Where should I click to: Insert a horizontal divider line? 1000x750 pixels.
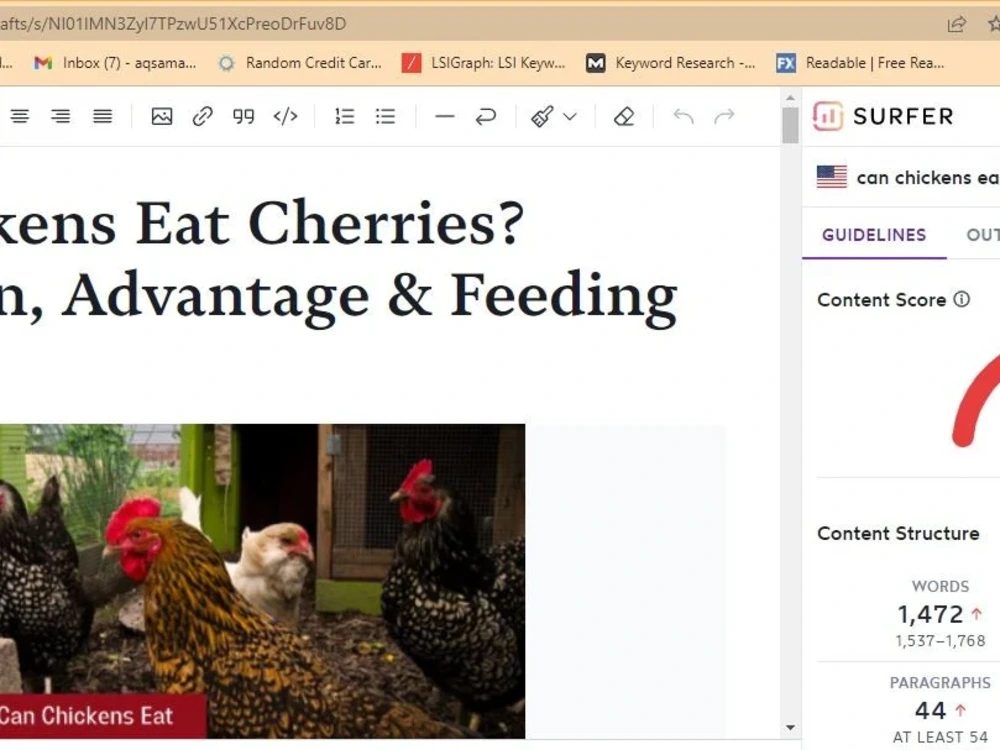445,116
